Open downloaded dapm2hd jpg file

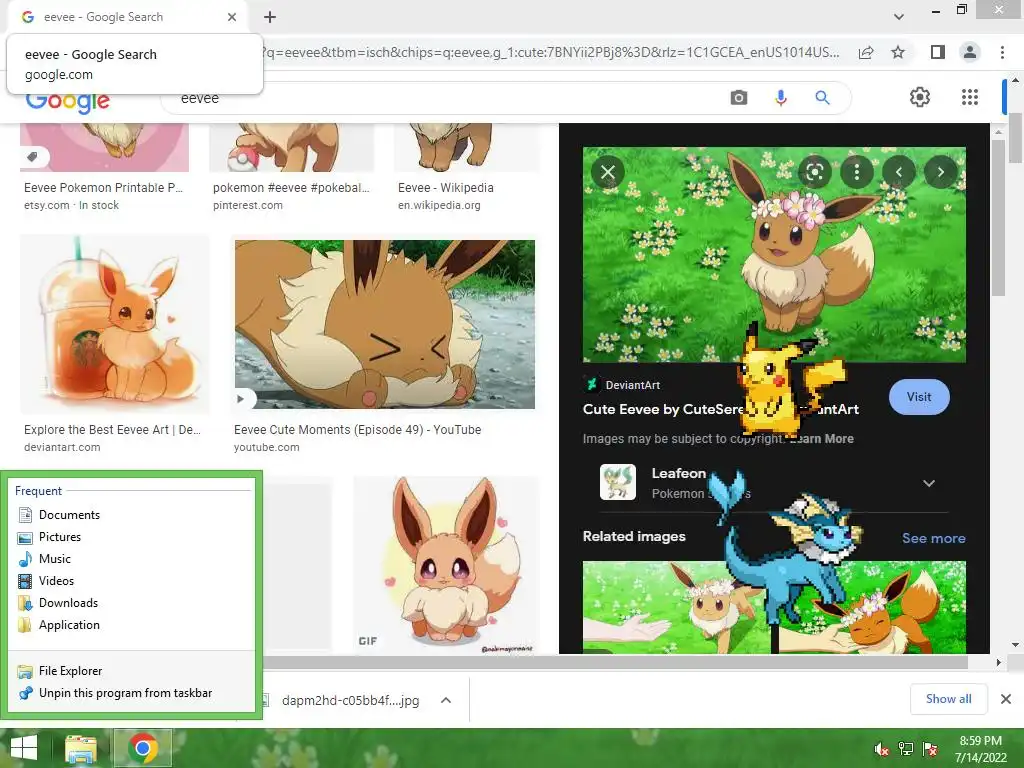pyautogui.click(x=350, y=700)
